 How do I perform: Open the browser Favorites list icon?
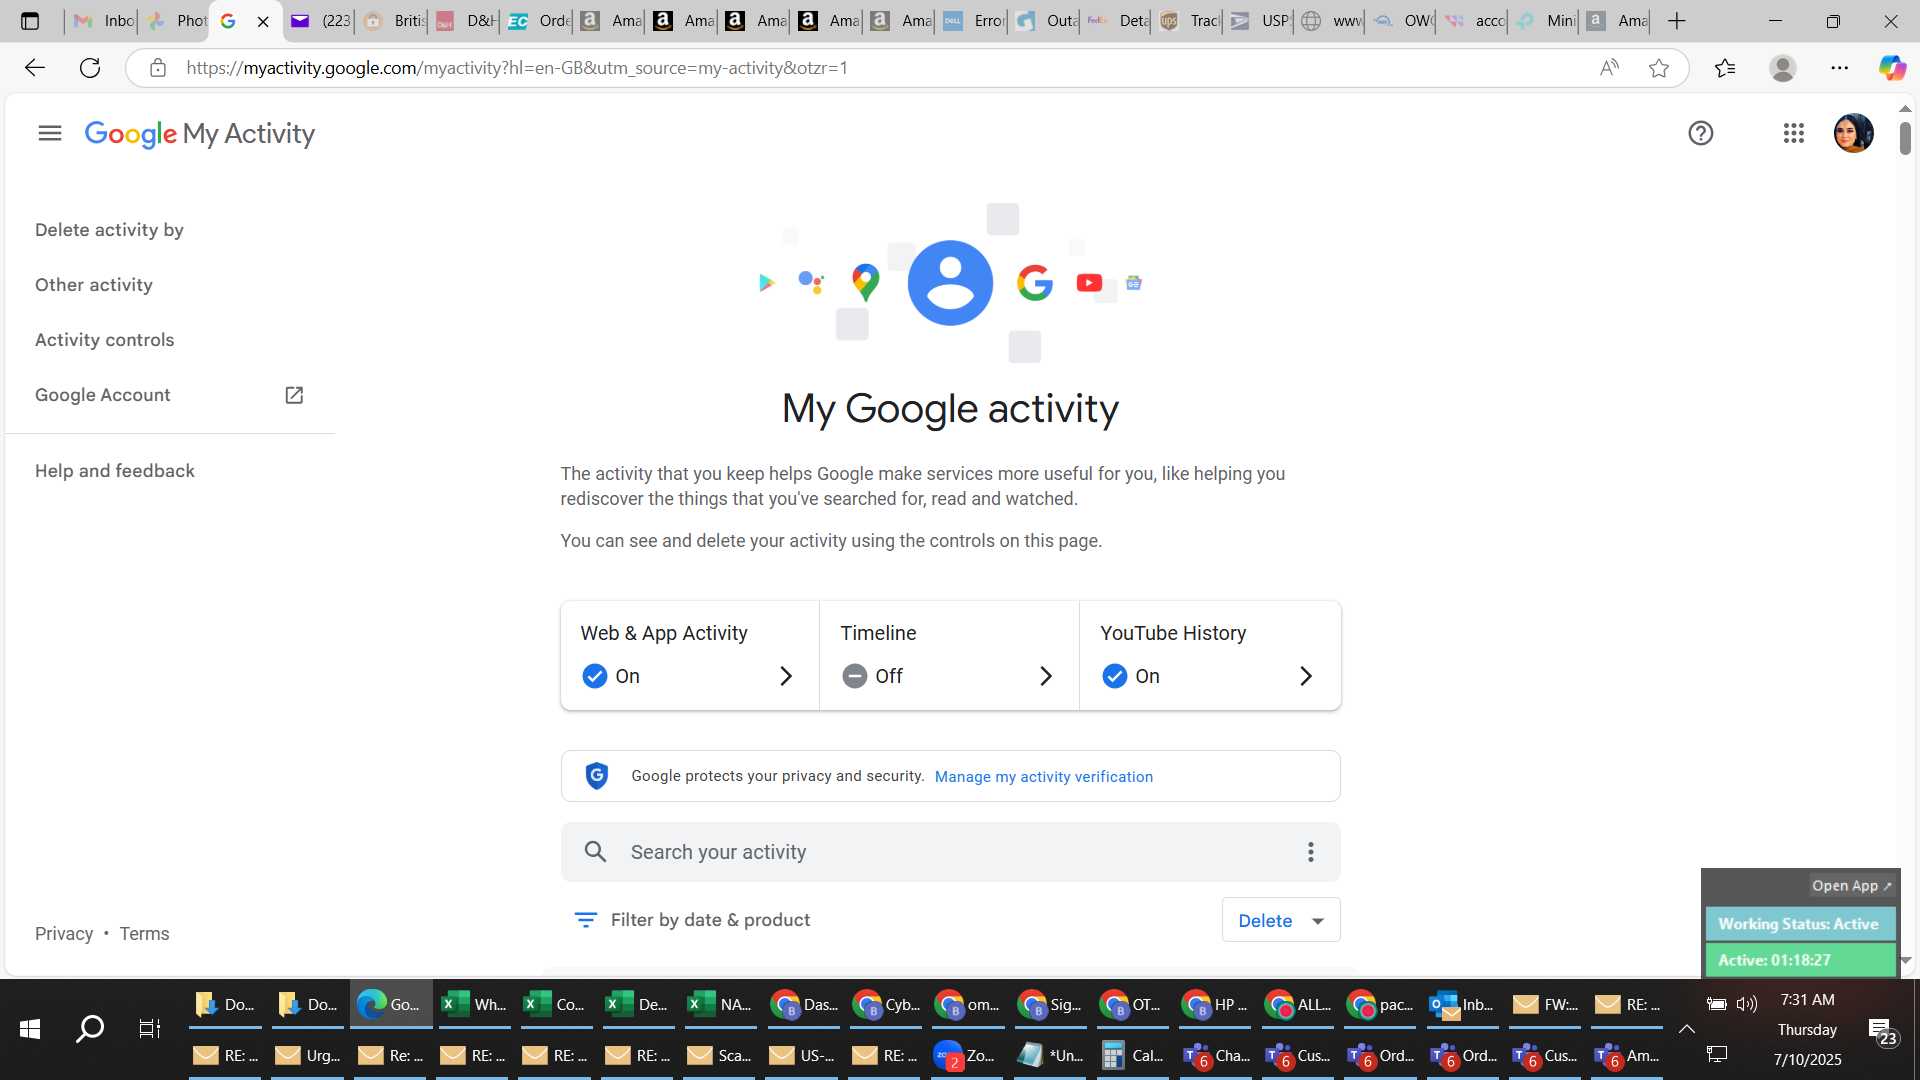pyautogui.click(x=1725, y=68)
